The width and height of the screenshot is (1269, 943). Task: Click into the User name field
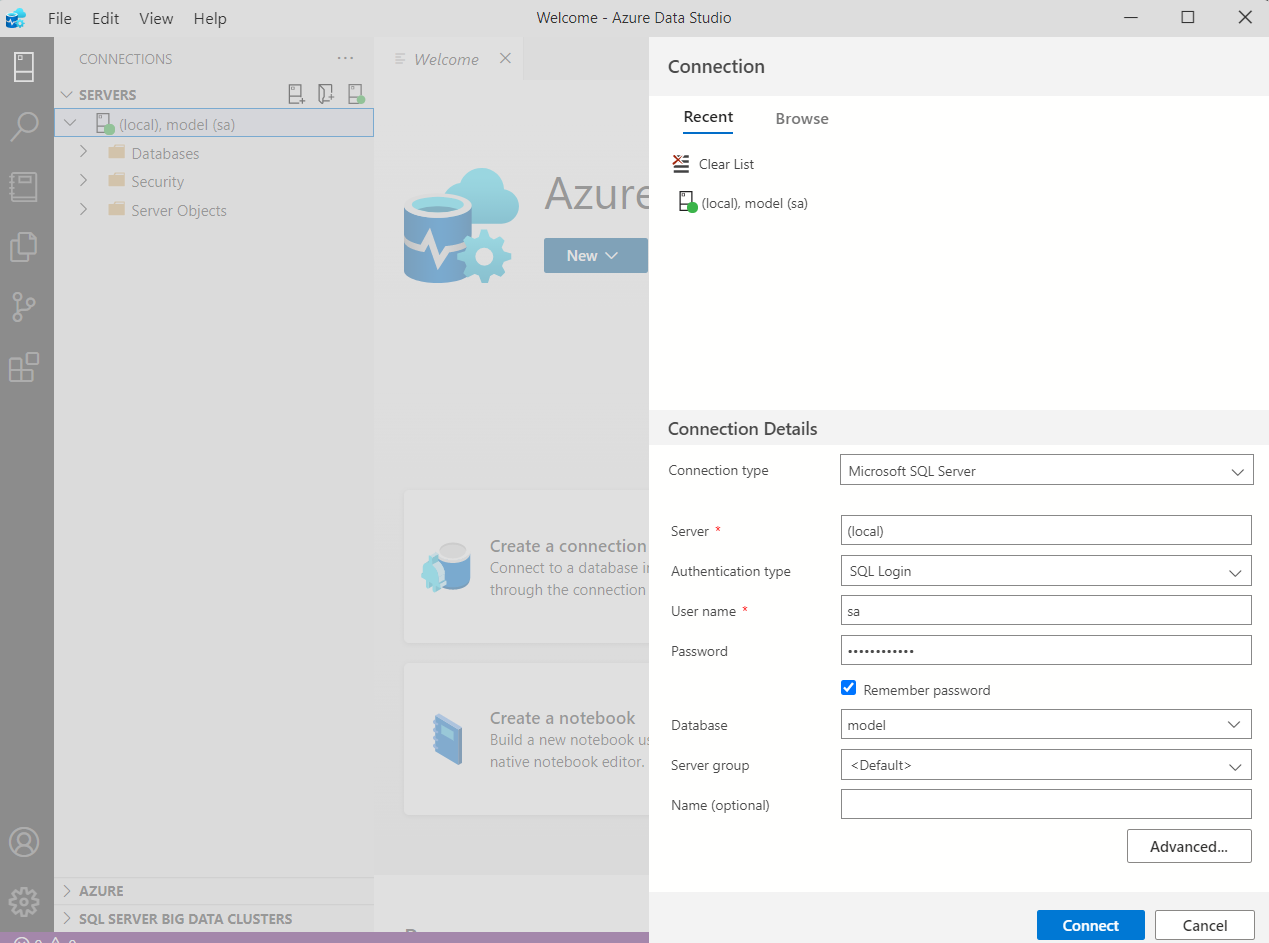point(1046,611)
